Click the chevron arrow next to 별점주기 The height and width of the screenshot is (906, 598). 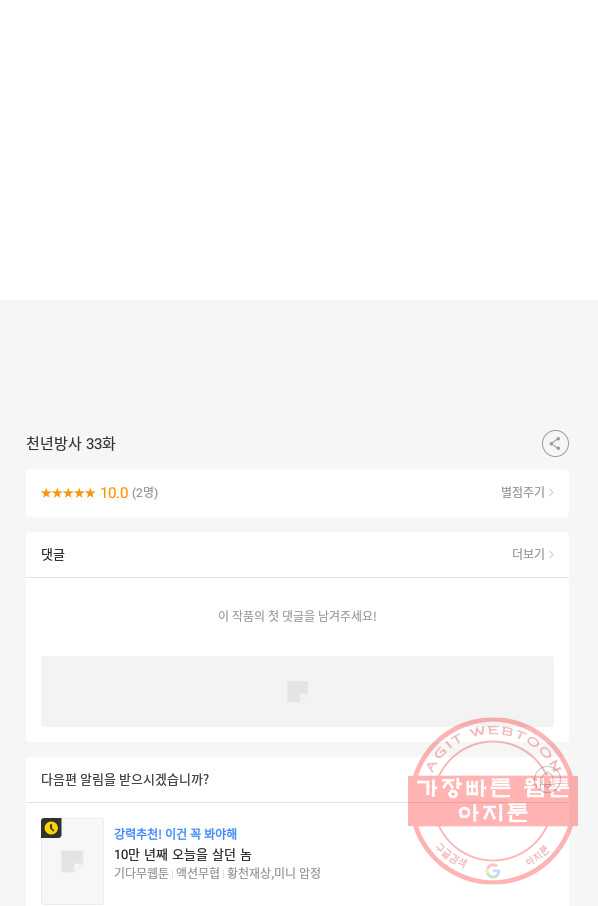pos(551,492)
